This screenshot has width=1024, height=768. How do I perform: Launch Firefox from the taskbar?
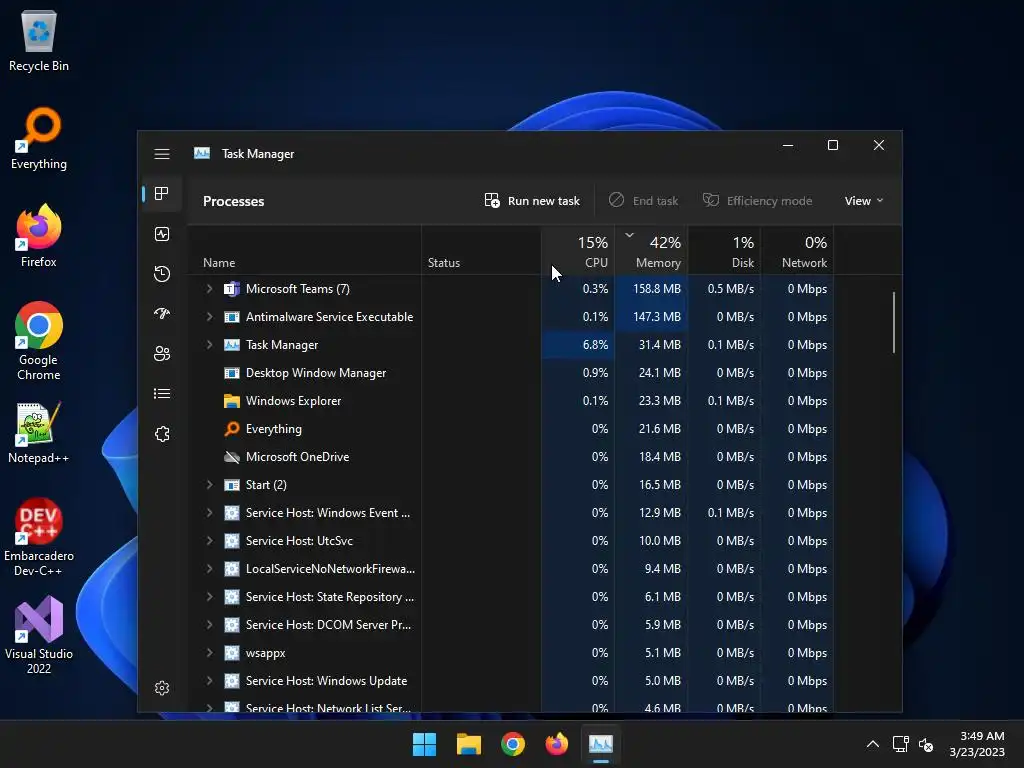tap(556, 744)
